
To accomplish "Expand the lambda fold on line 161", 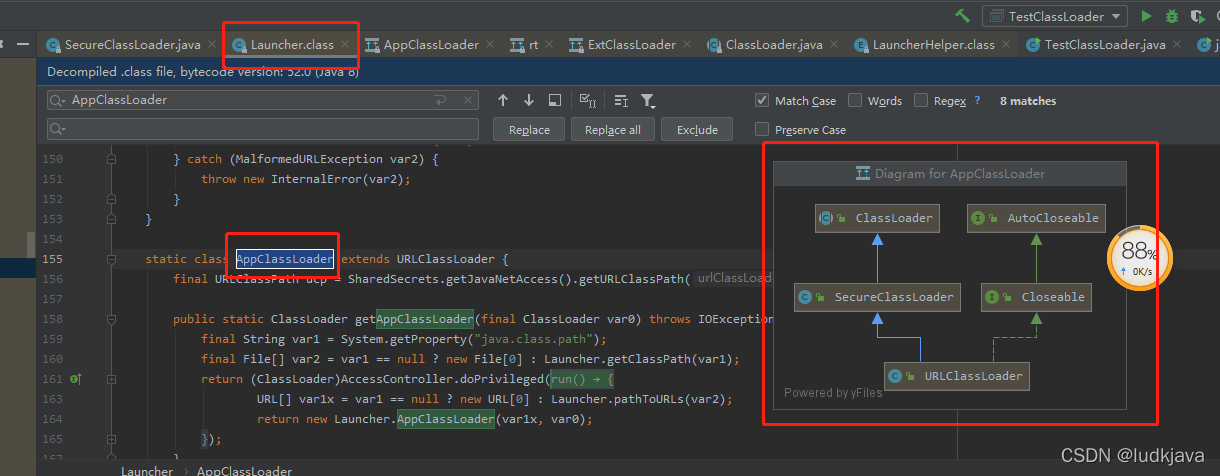I will pos(112,379).
